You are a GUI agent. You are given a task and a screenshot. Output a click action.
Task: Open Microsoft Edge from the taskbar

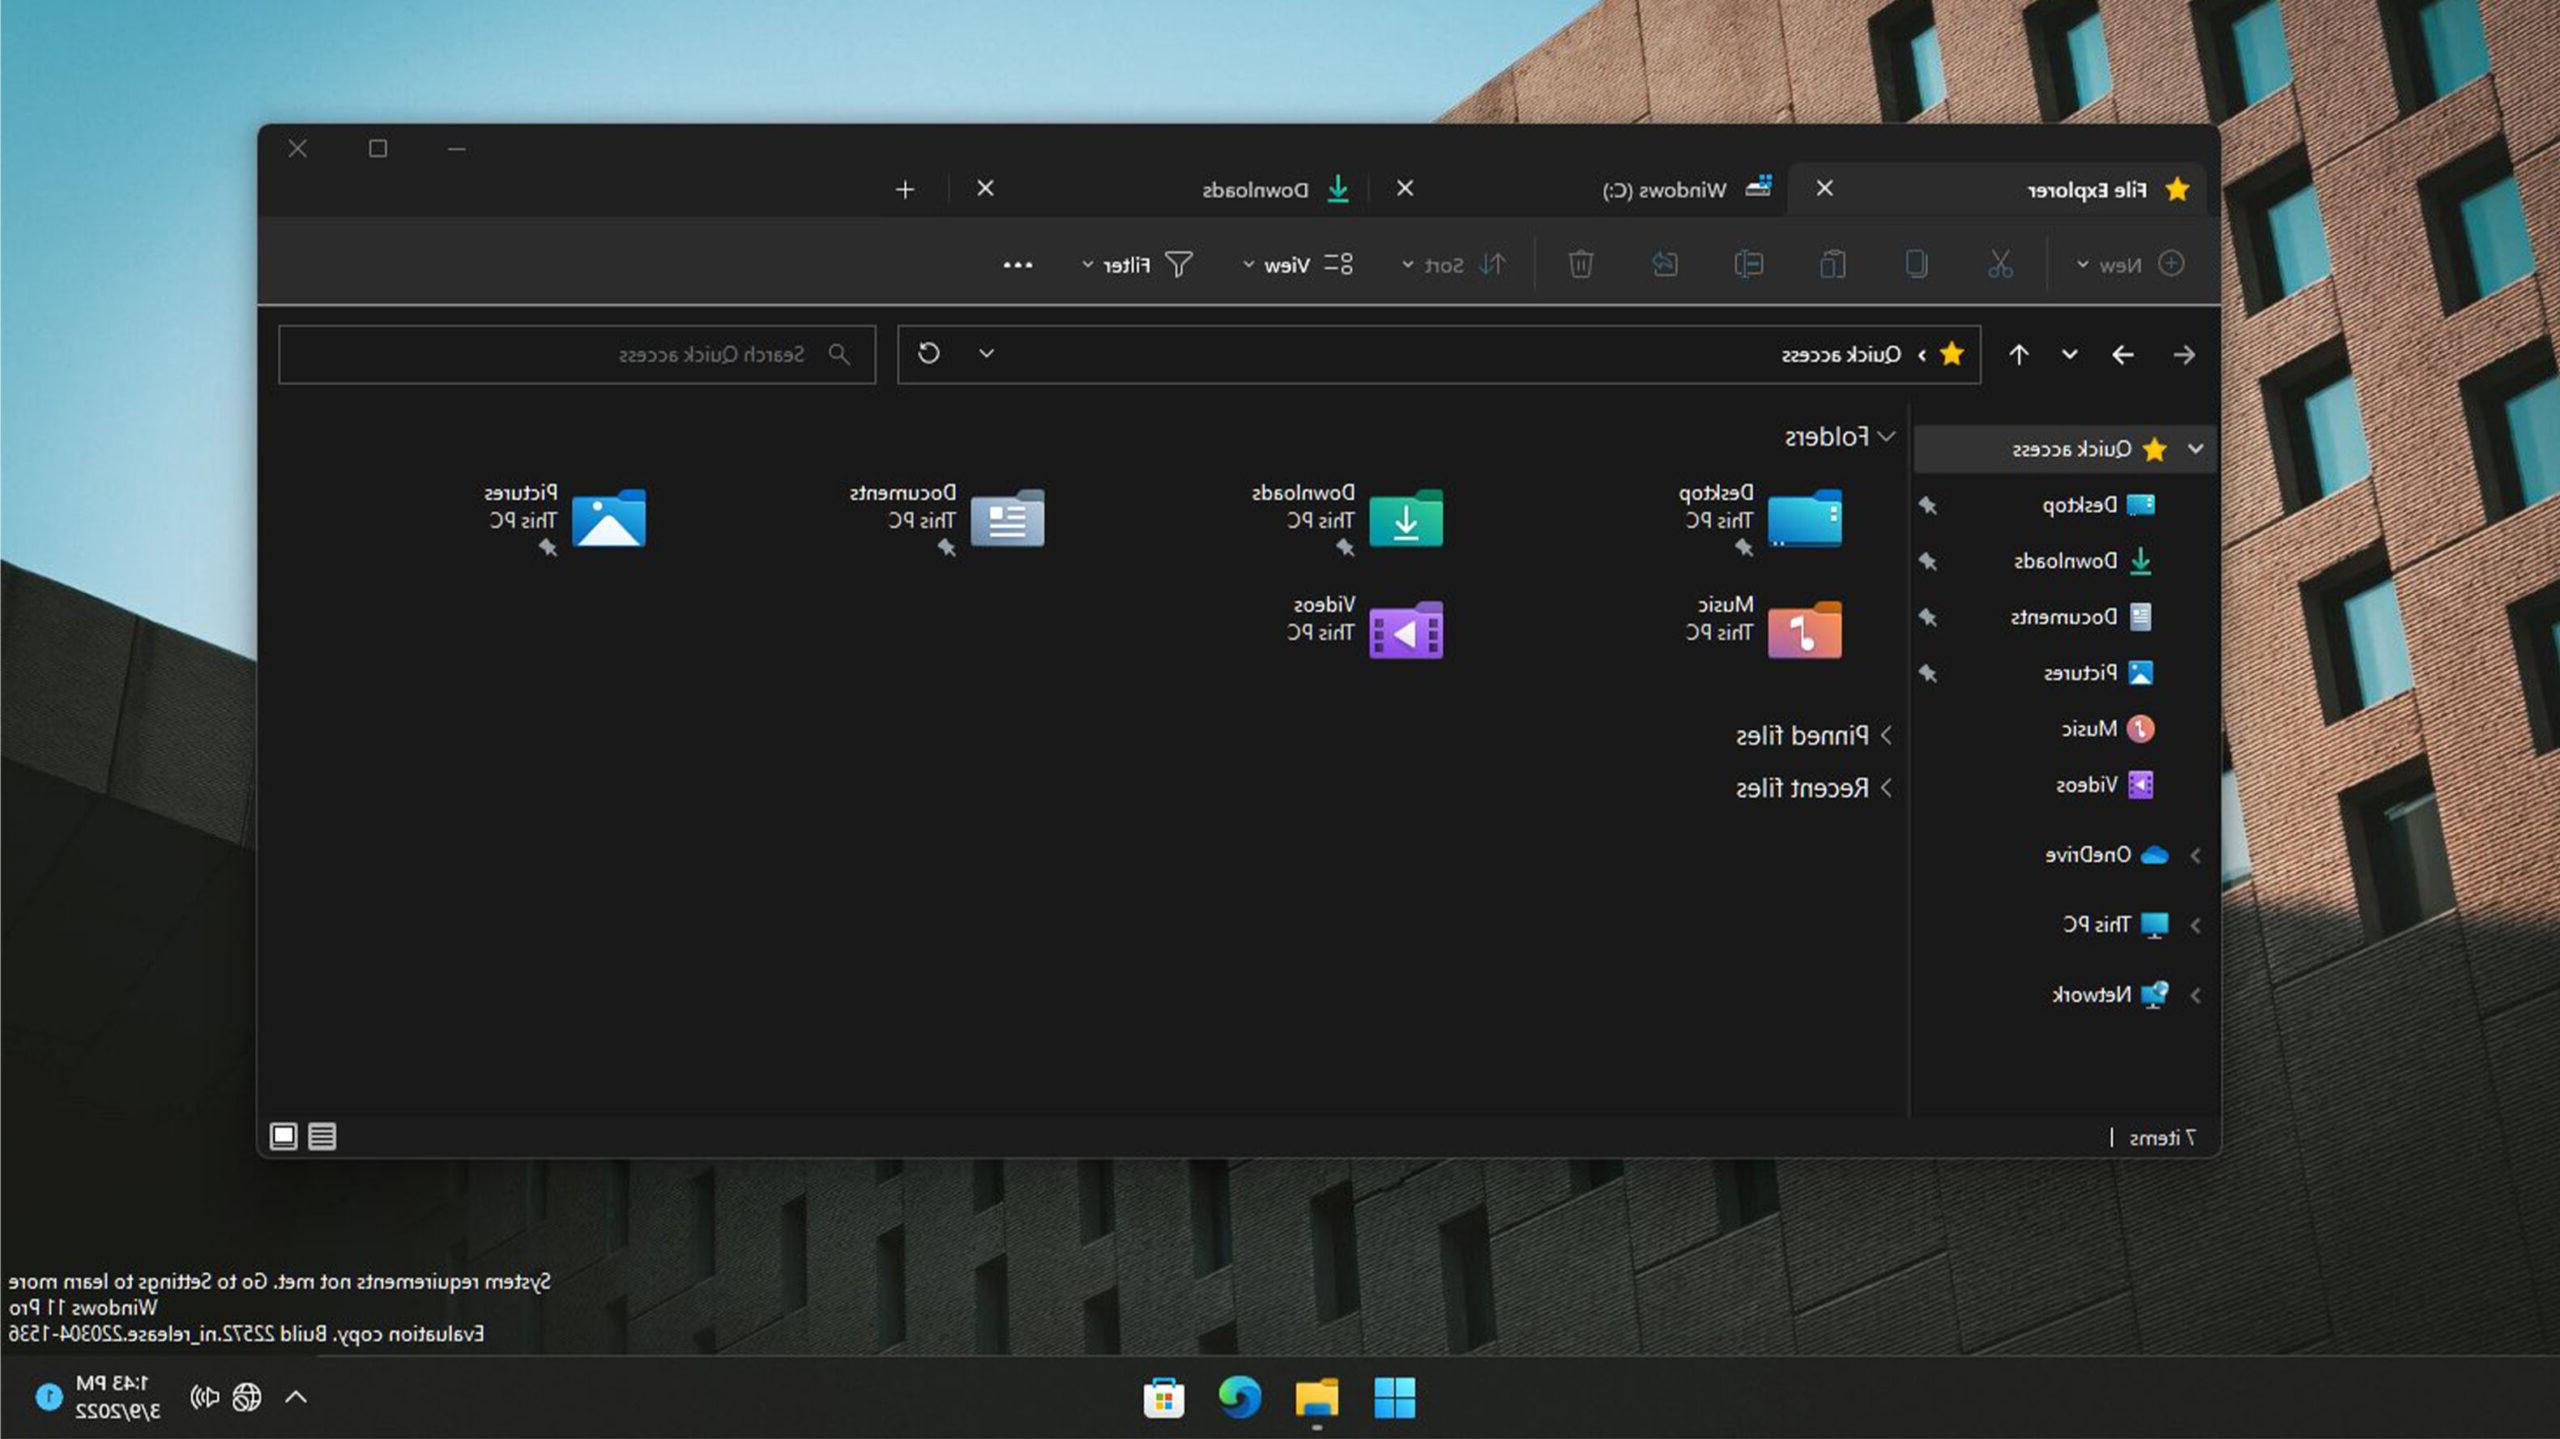coord(1239,1397)
